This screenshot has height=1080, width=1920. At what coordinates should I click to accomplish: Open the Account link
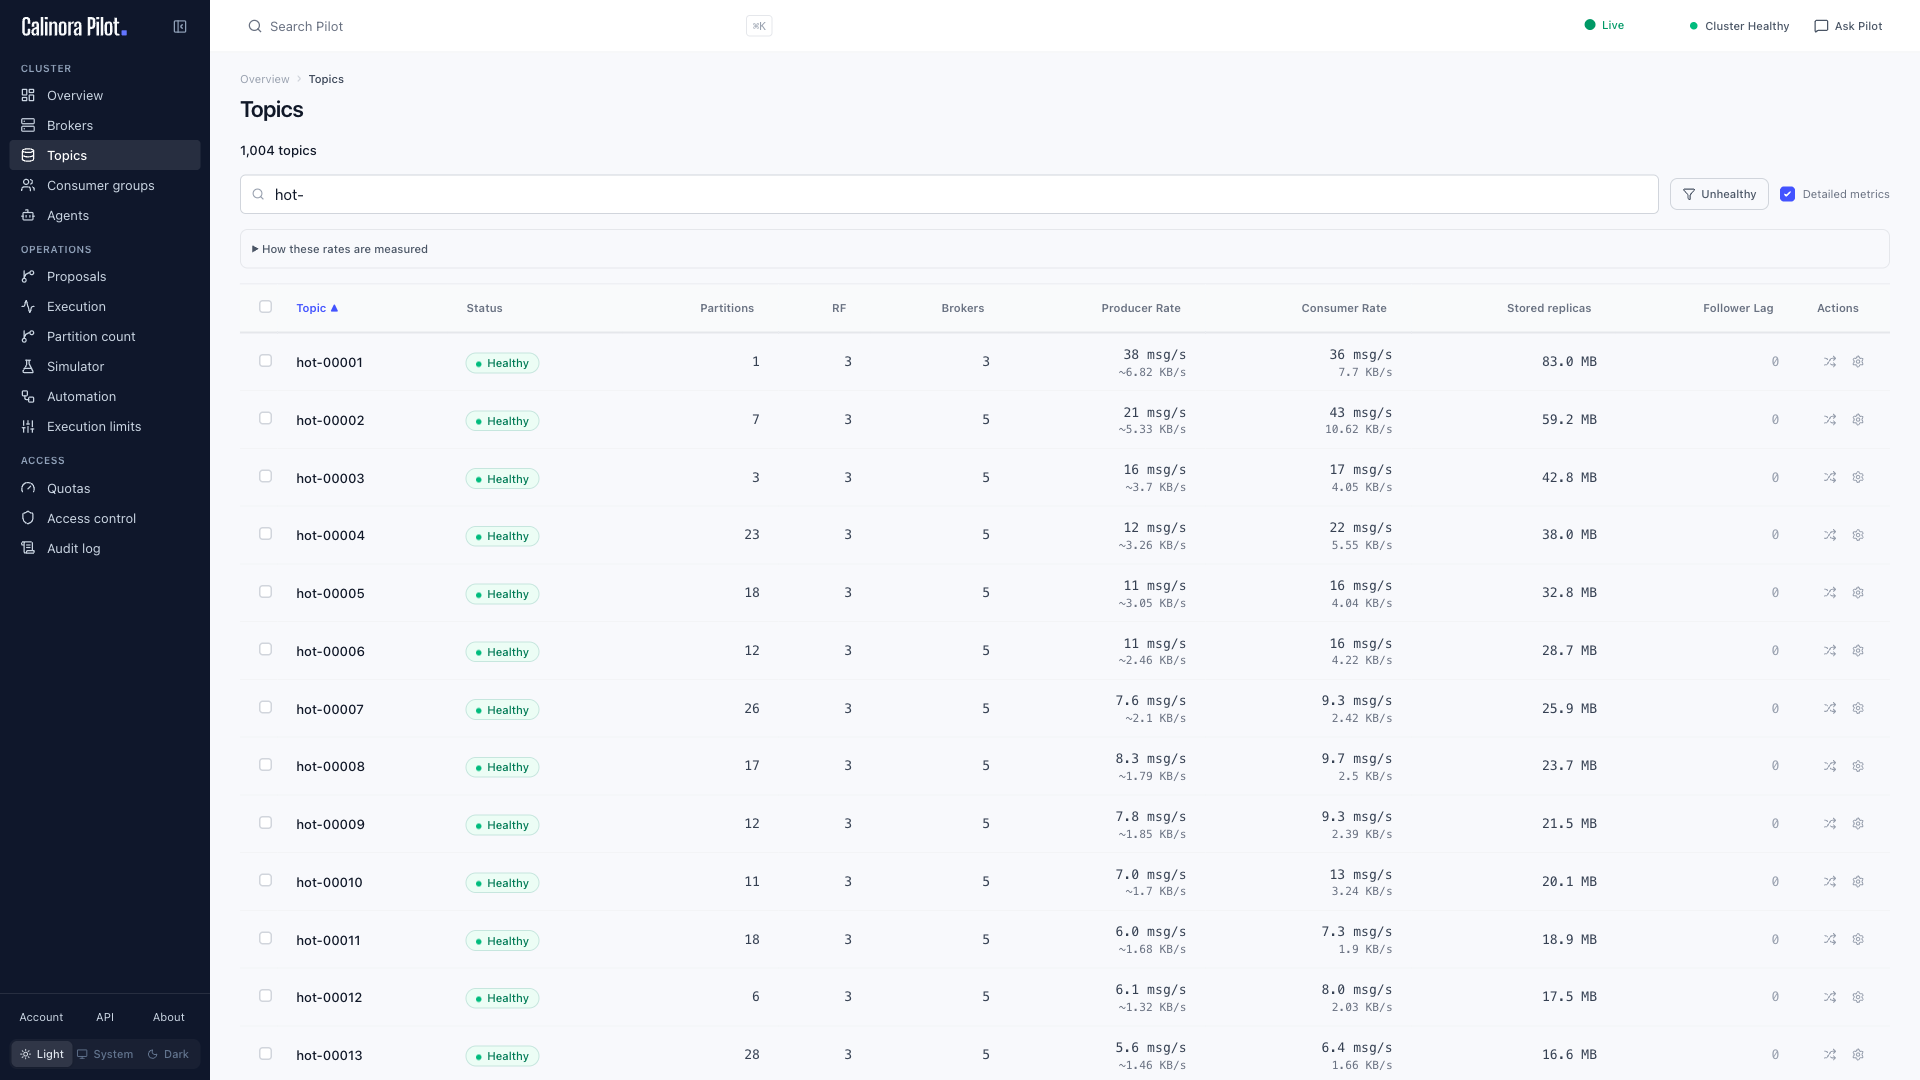41,1017
